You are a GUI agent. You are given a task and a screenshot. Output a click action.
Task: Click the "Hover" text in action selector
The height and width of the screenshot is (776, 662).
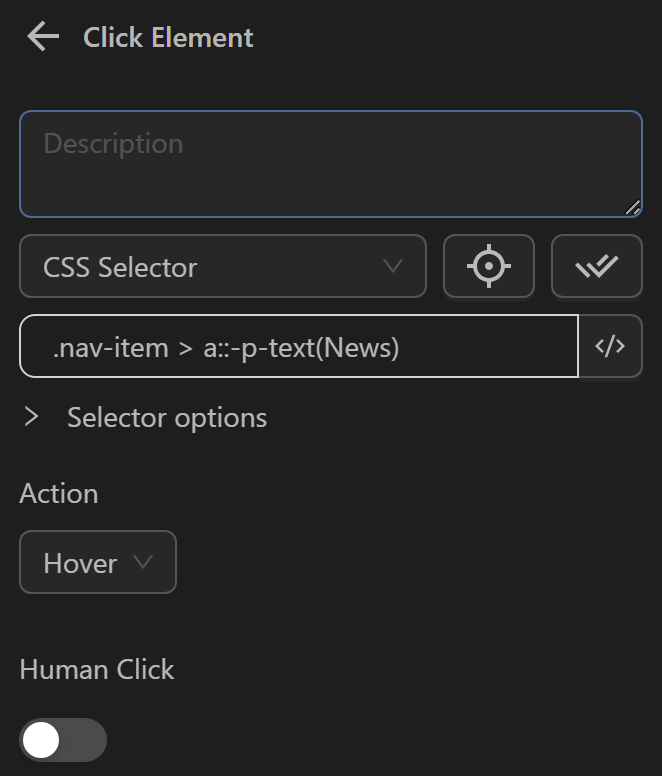80,563
